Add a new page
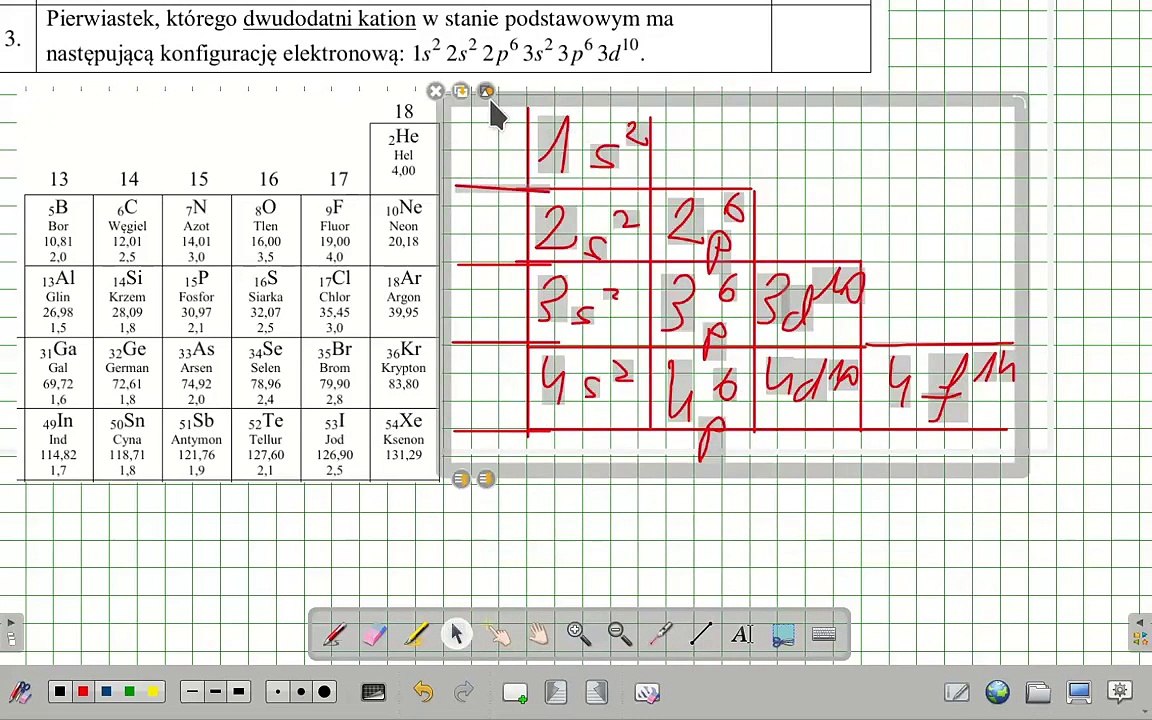Screen dimensions: 1152x720 tap(514, 693)
